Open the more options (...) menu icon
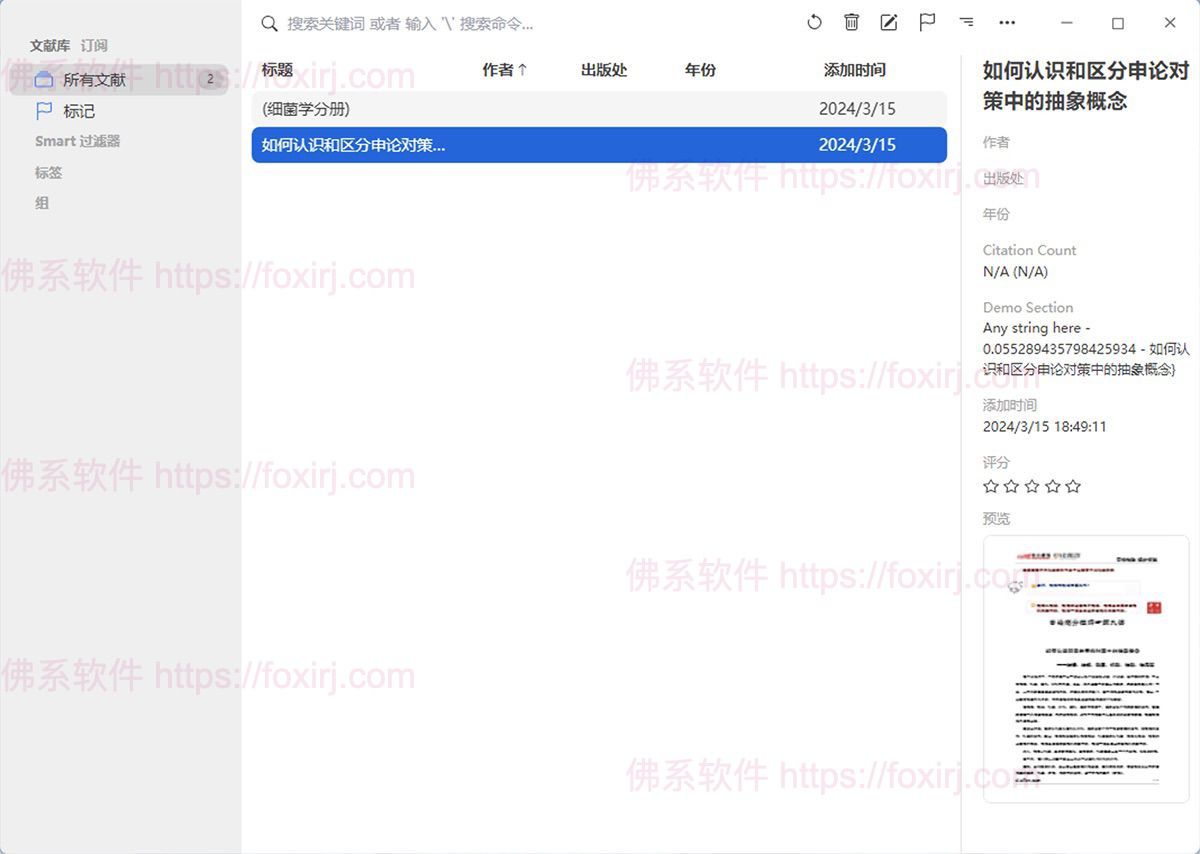 point(1007,22)
